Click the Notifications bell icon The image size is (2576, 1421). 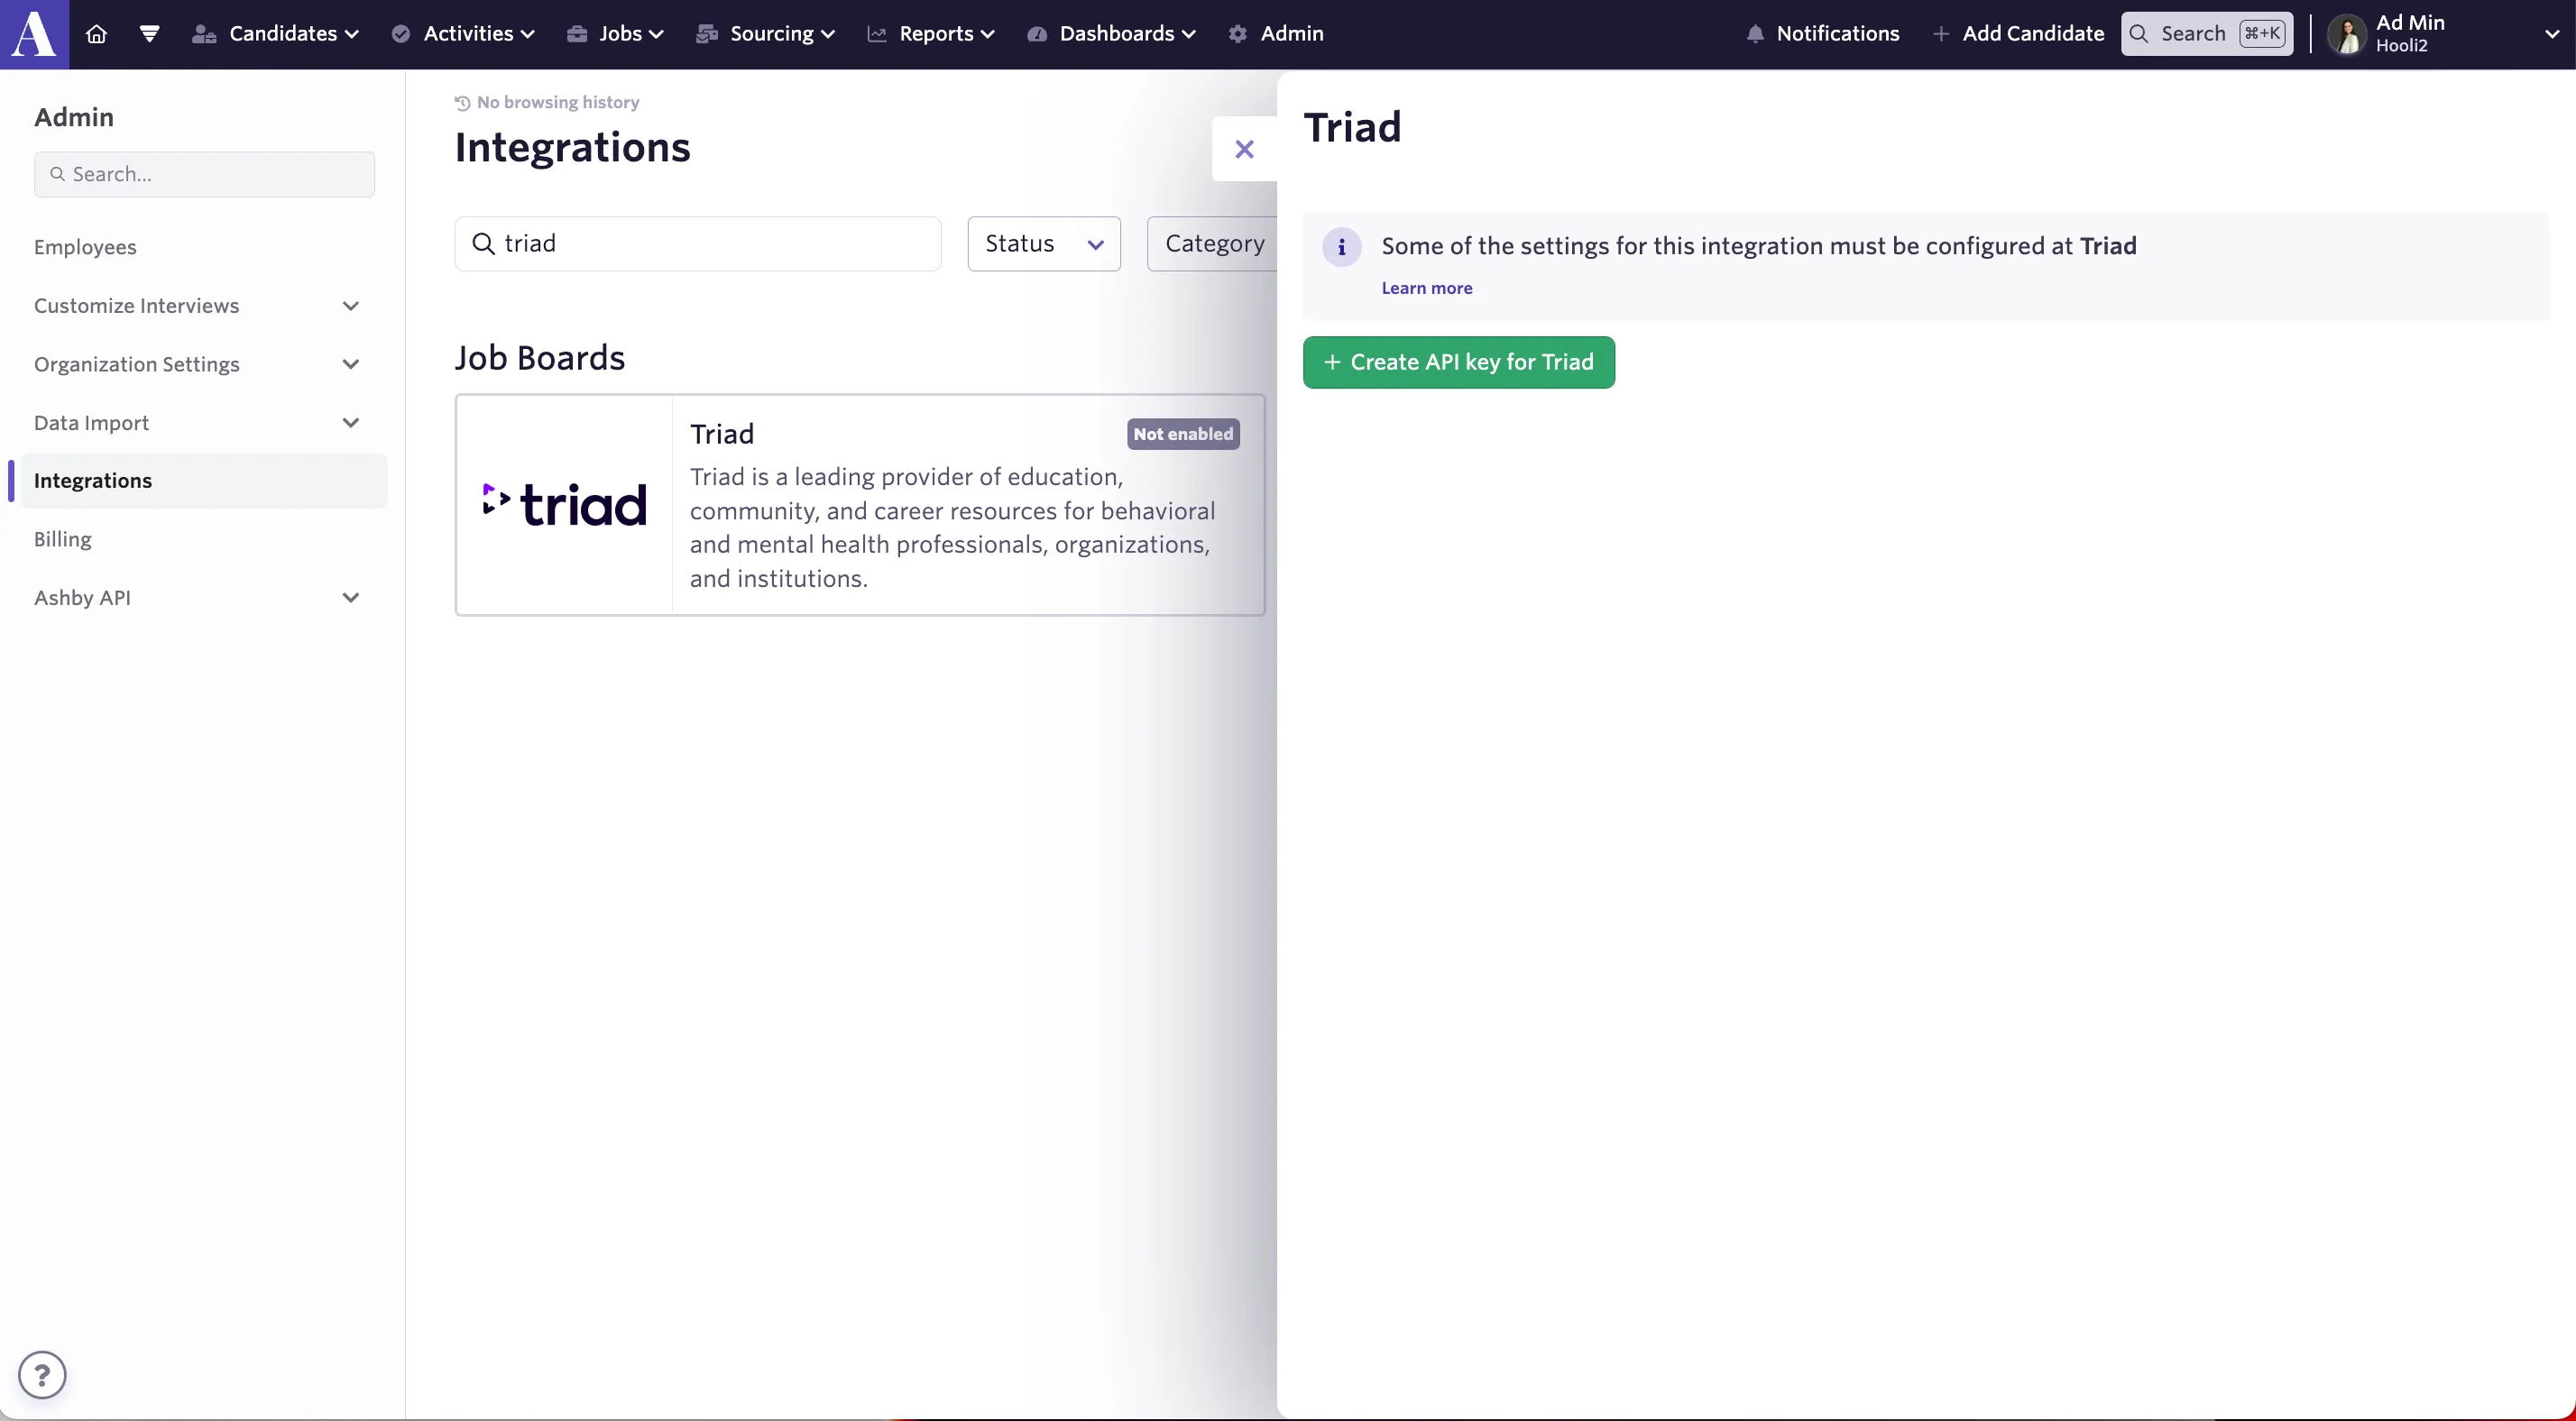[x=1755, y=34]
